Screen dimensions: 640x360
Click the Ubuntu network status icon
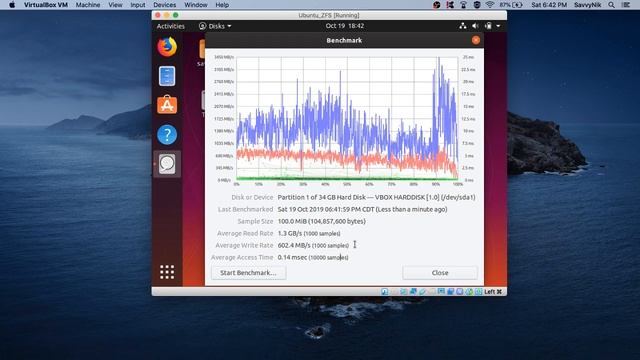tap(462, 26)
